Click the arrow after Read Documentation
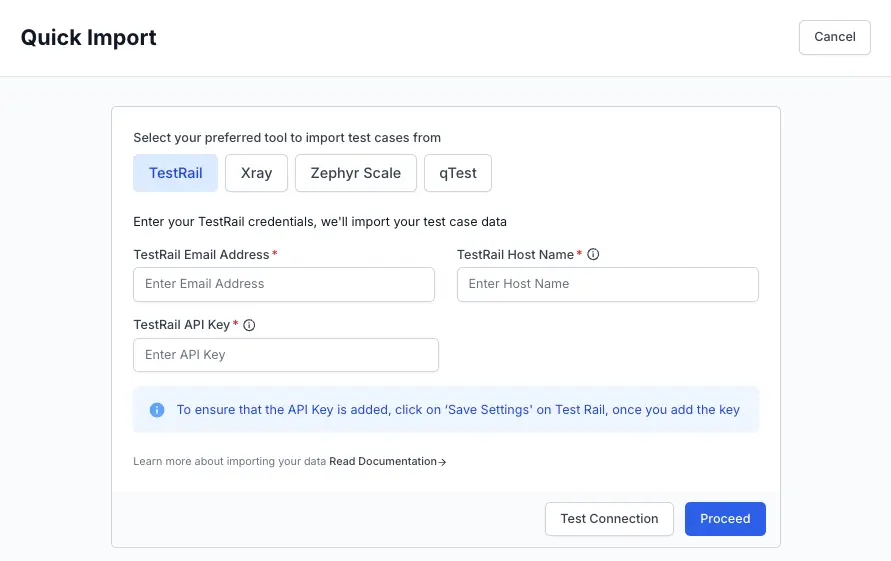The width and height of the screenshot is (891, 561). pos(443,462)
